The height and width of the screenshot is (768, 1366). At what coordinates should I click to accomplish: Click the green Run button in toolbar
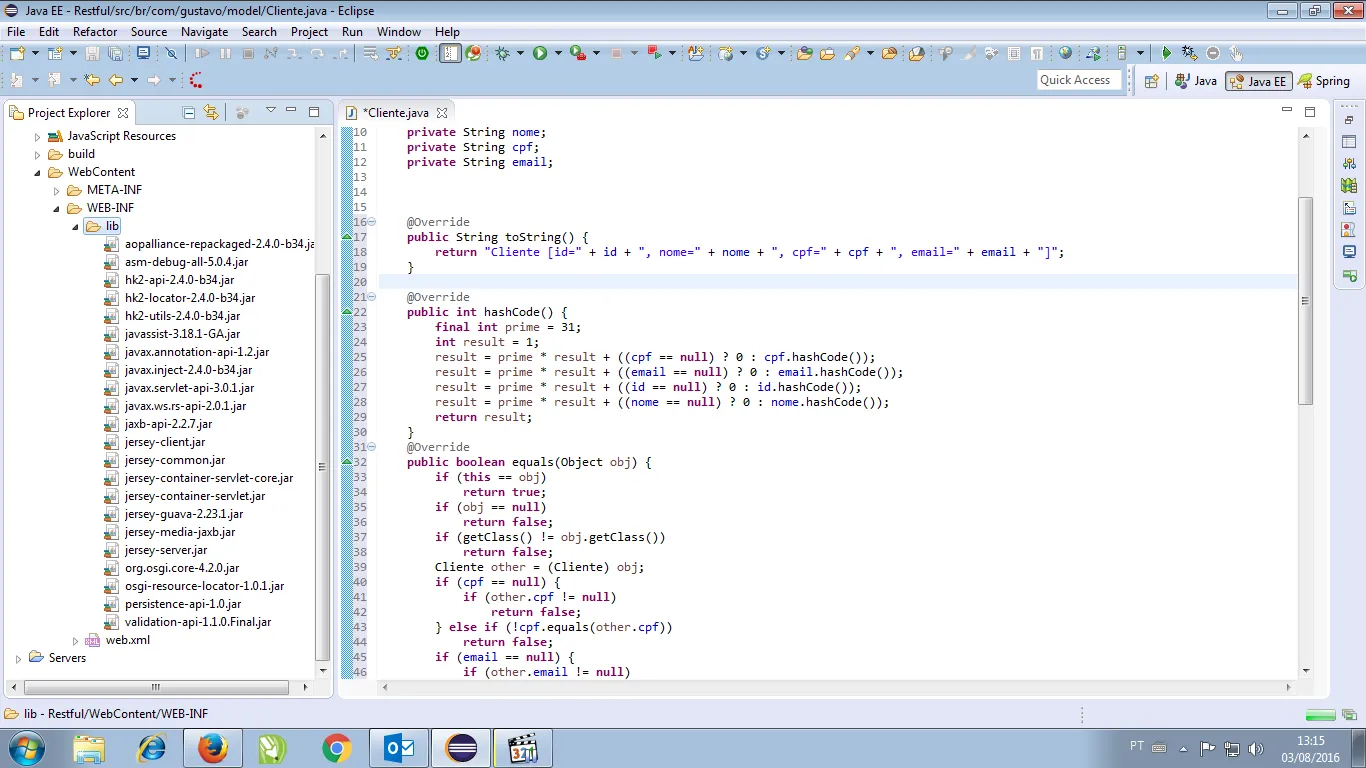tap(540, 53)
